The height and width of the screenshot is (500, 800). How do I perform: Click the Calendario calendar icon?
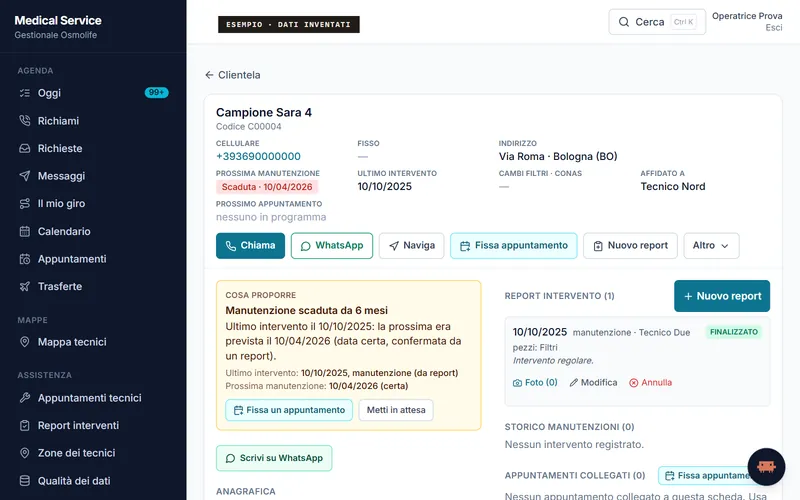[24, 231]
